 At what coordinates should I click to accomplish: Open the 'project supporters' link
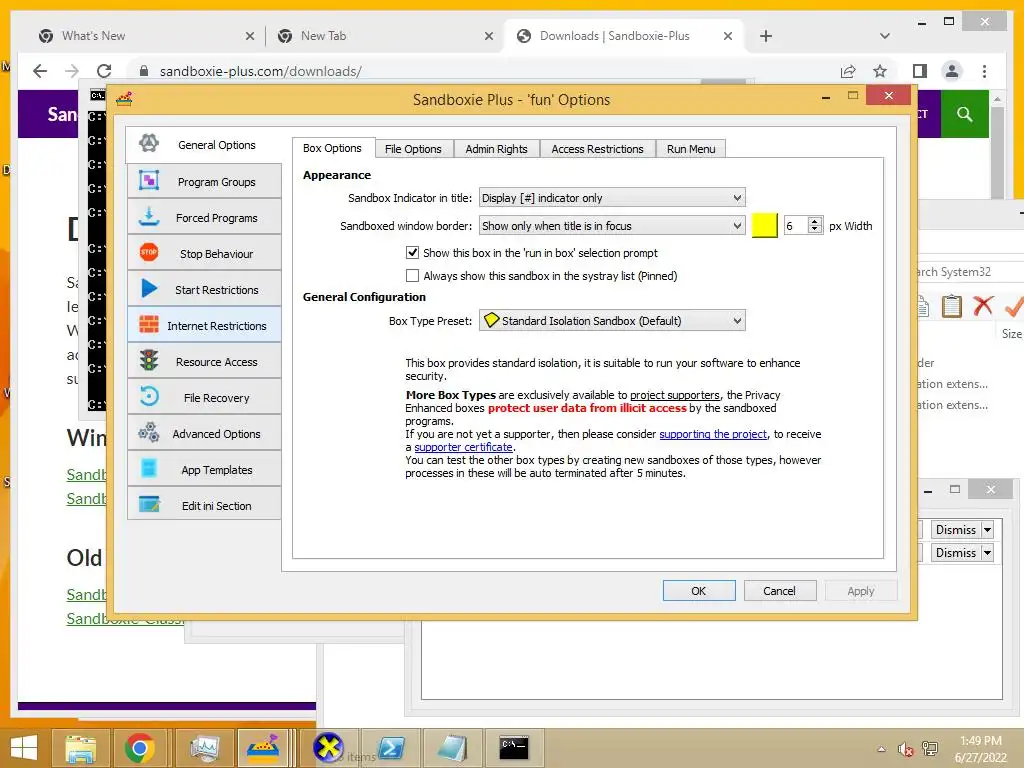point(675,395)
